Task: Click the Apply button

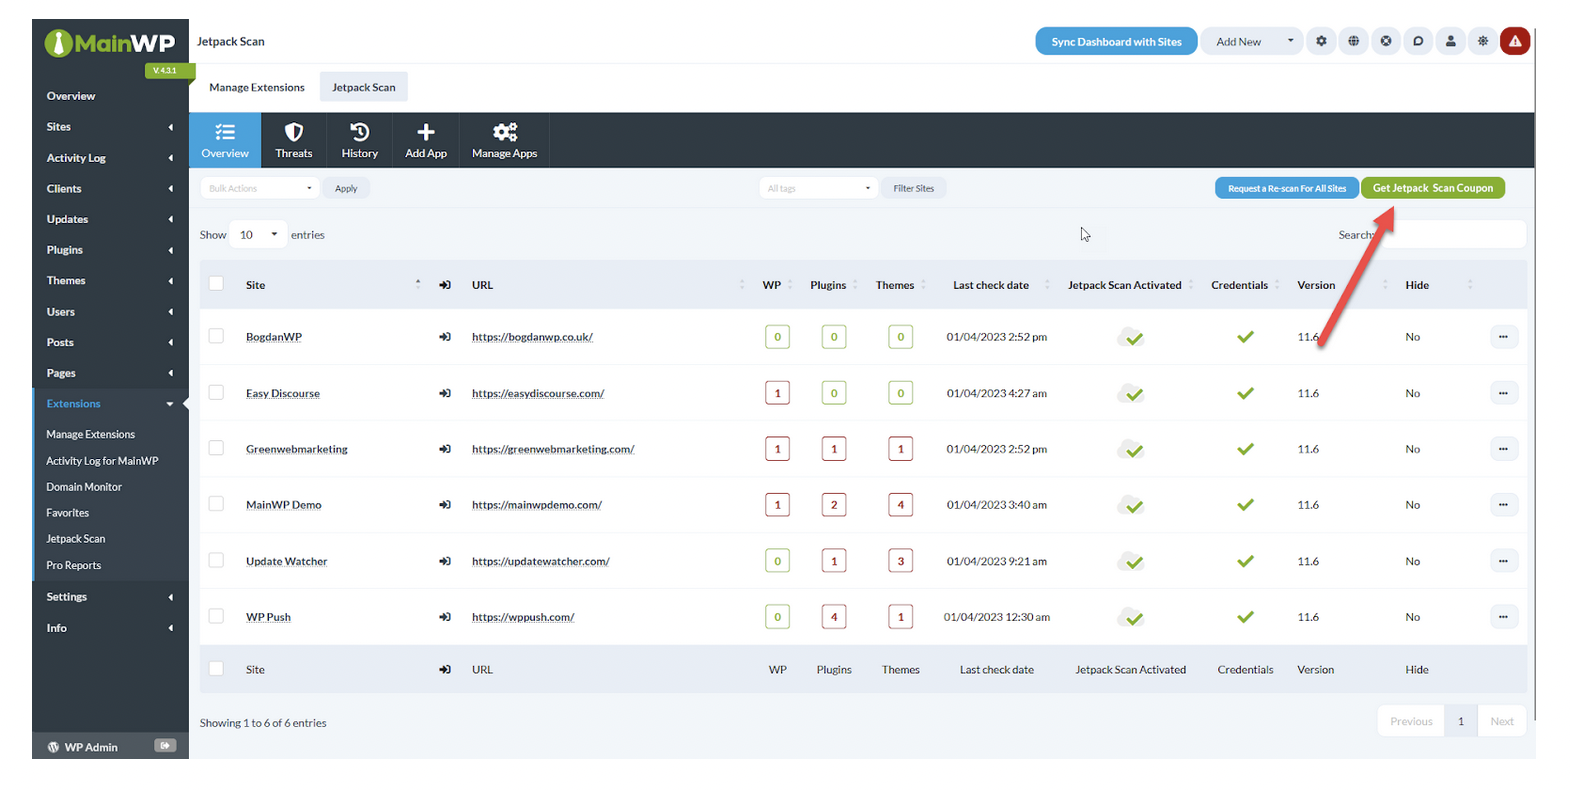Action: (346, 188)
